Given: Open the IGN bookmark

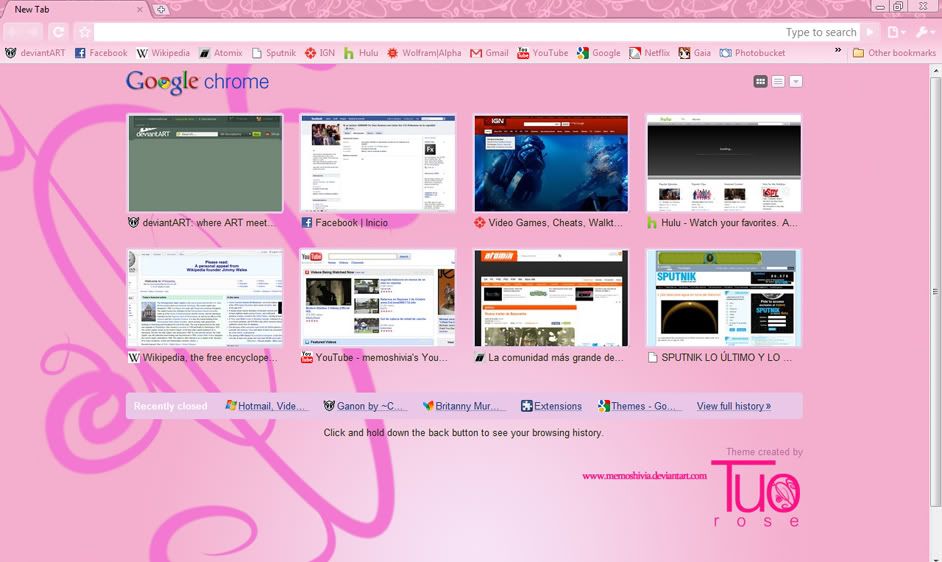Looking at the screenshot, I should (320, 53).
